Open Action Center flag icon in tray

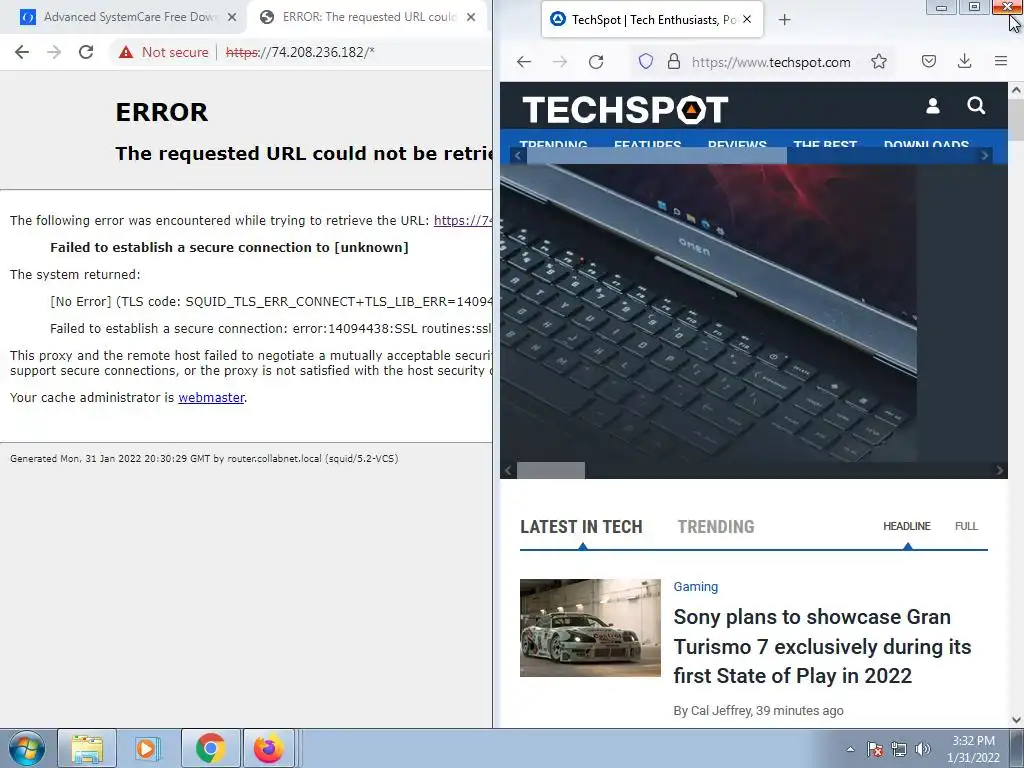tap(874, 749)
